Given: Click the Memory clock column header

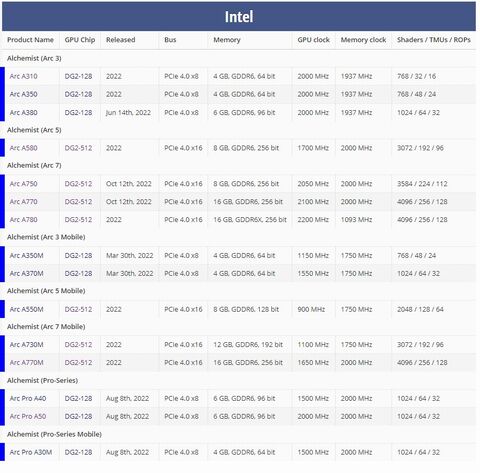Looking at the screenshot, I should point(363,40).
